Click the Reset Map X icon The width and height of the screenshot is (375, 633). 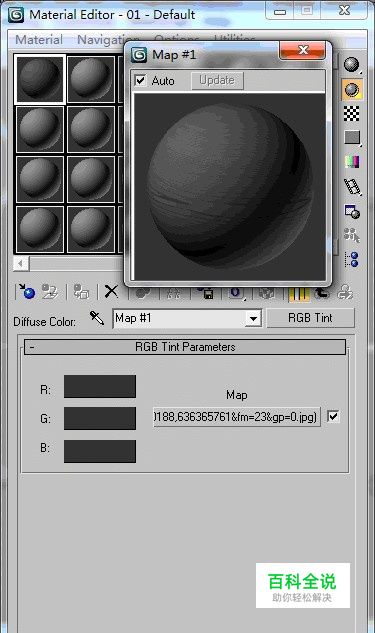click(111, 291)
